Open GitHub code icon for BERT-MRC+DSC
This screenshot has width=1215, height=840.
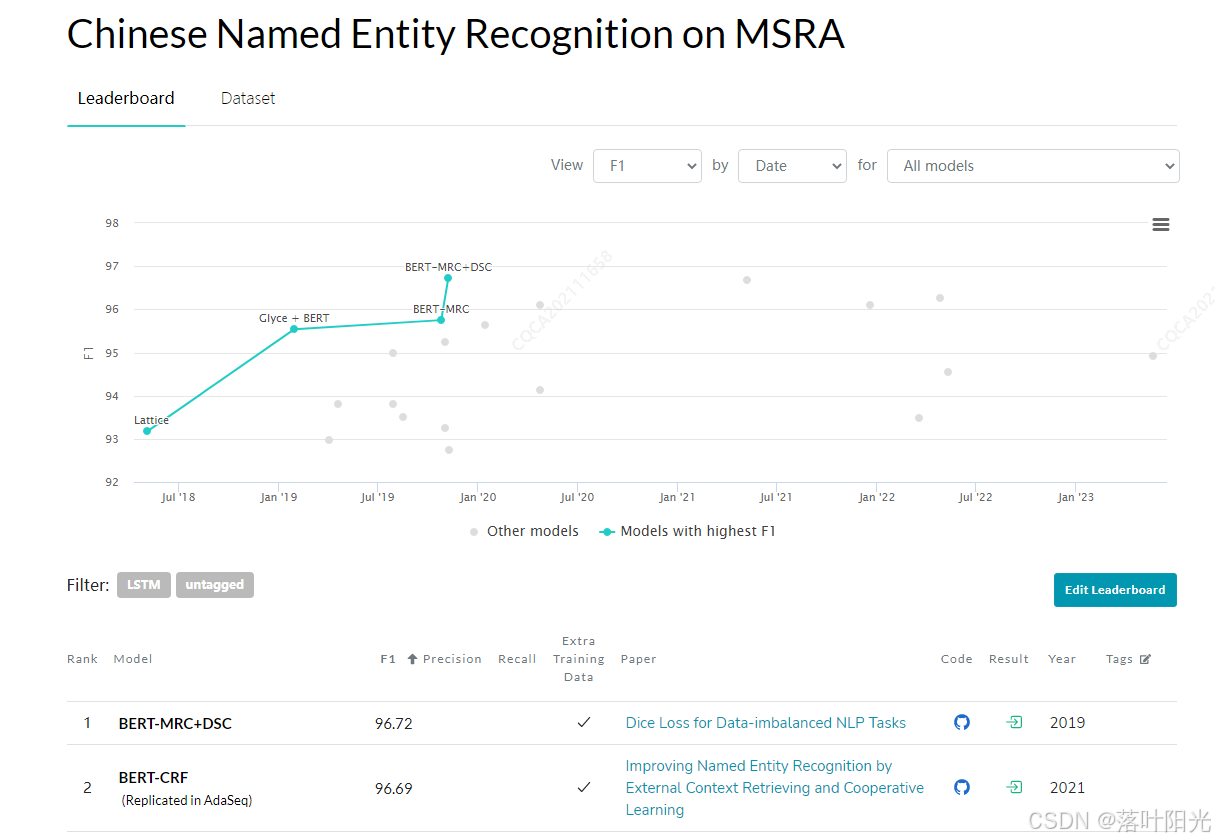click(x=962, y=722)
